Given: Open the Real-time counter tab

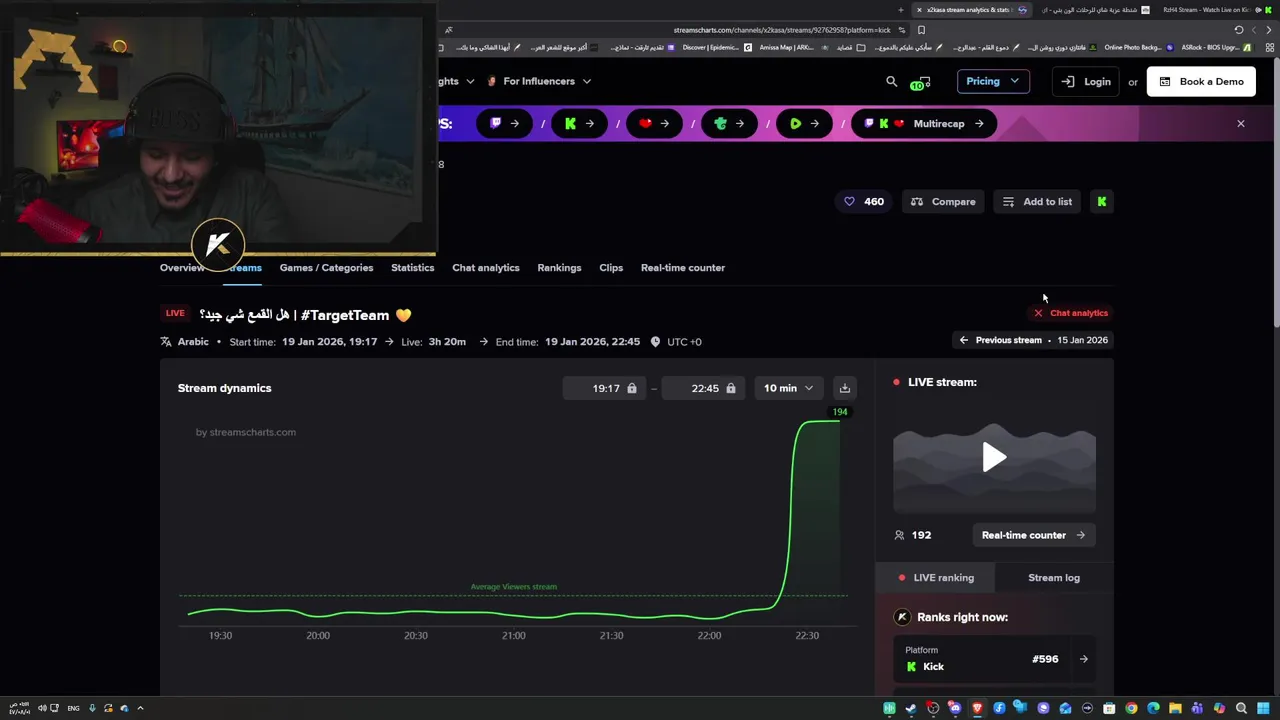Looking at the screenshot, I should tap(683, 268).
